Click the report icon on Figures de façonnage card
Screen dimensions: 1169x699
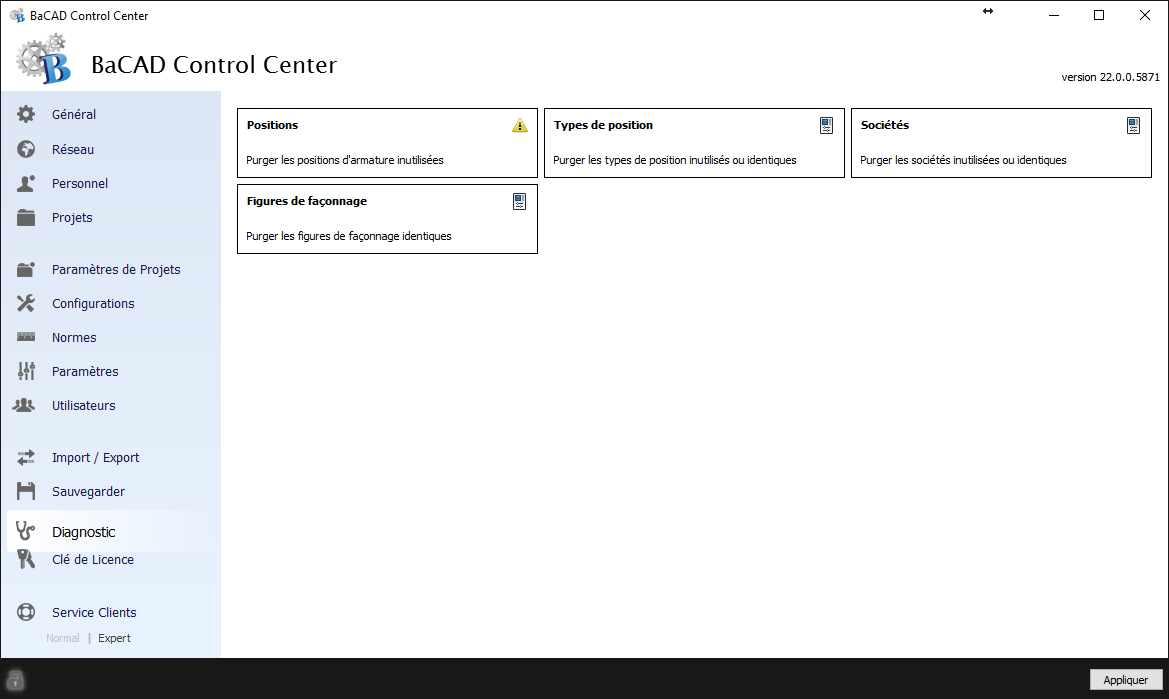(520, 201)
